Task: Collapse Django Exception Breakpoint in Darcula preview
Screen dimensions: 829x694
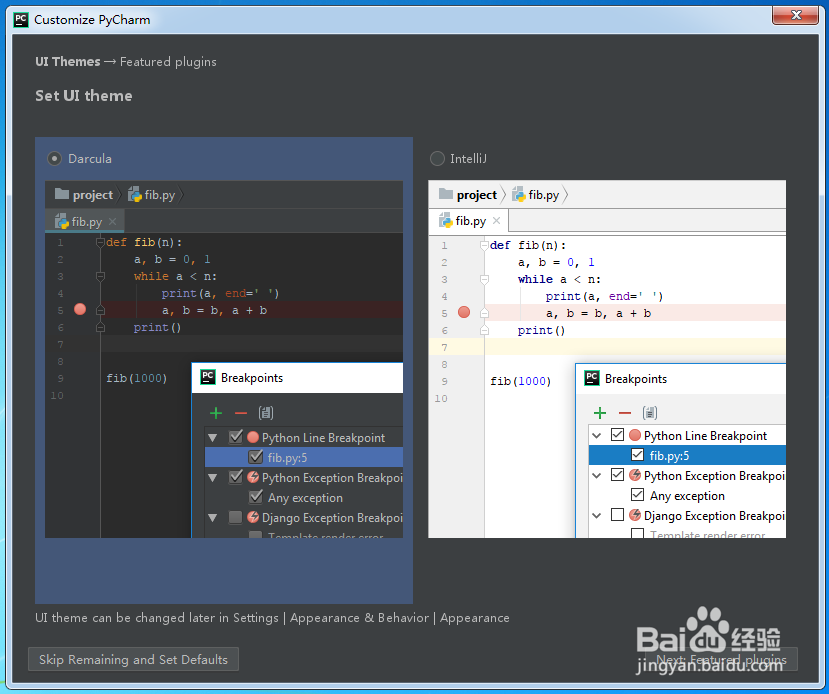Action: 213,518
